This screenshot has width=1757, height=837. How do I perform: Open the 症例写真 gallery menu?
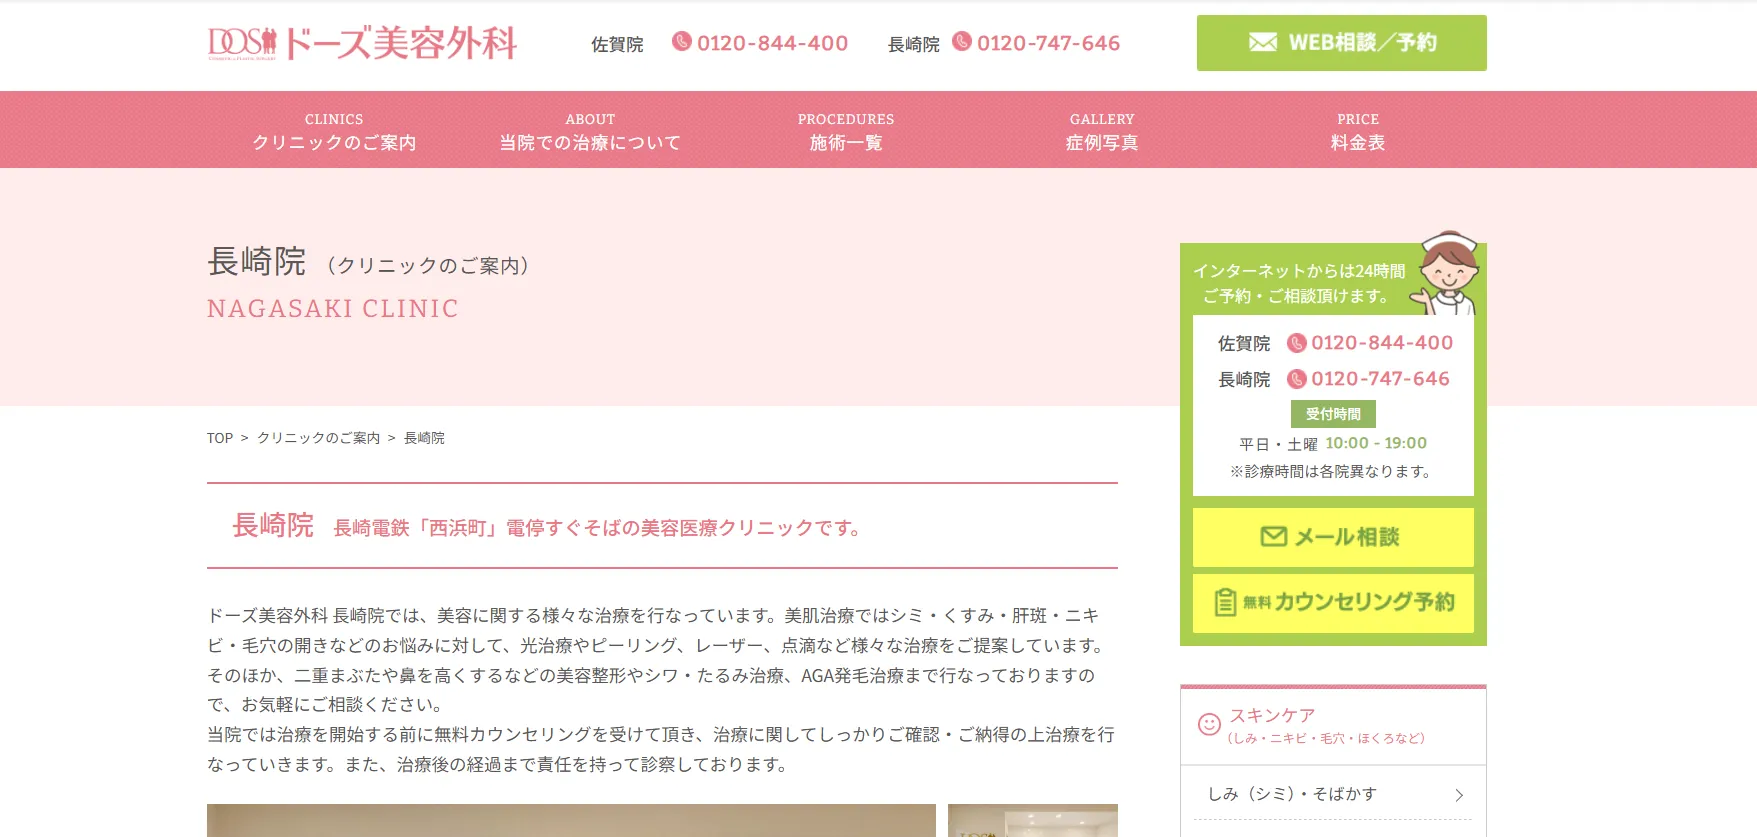coord(1102,131)
